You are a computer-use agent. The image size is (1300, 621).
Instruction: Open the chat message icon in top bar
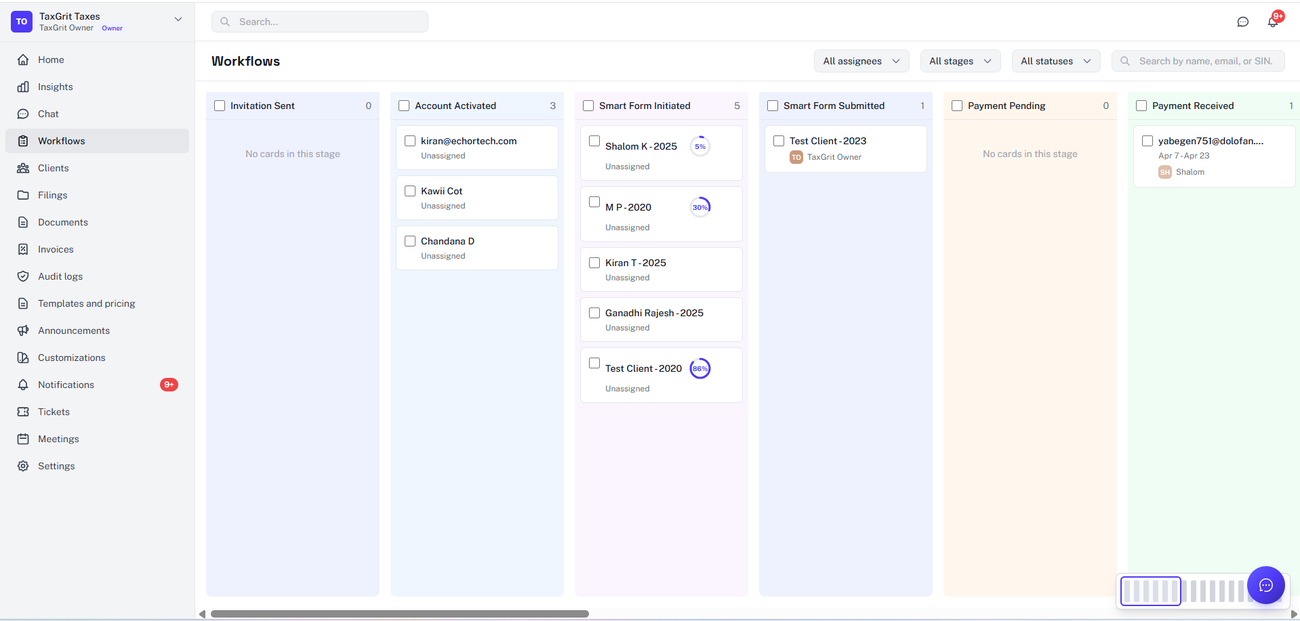[x=1243, y=21]
